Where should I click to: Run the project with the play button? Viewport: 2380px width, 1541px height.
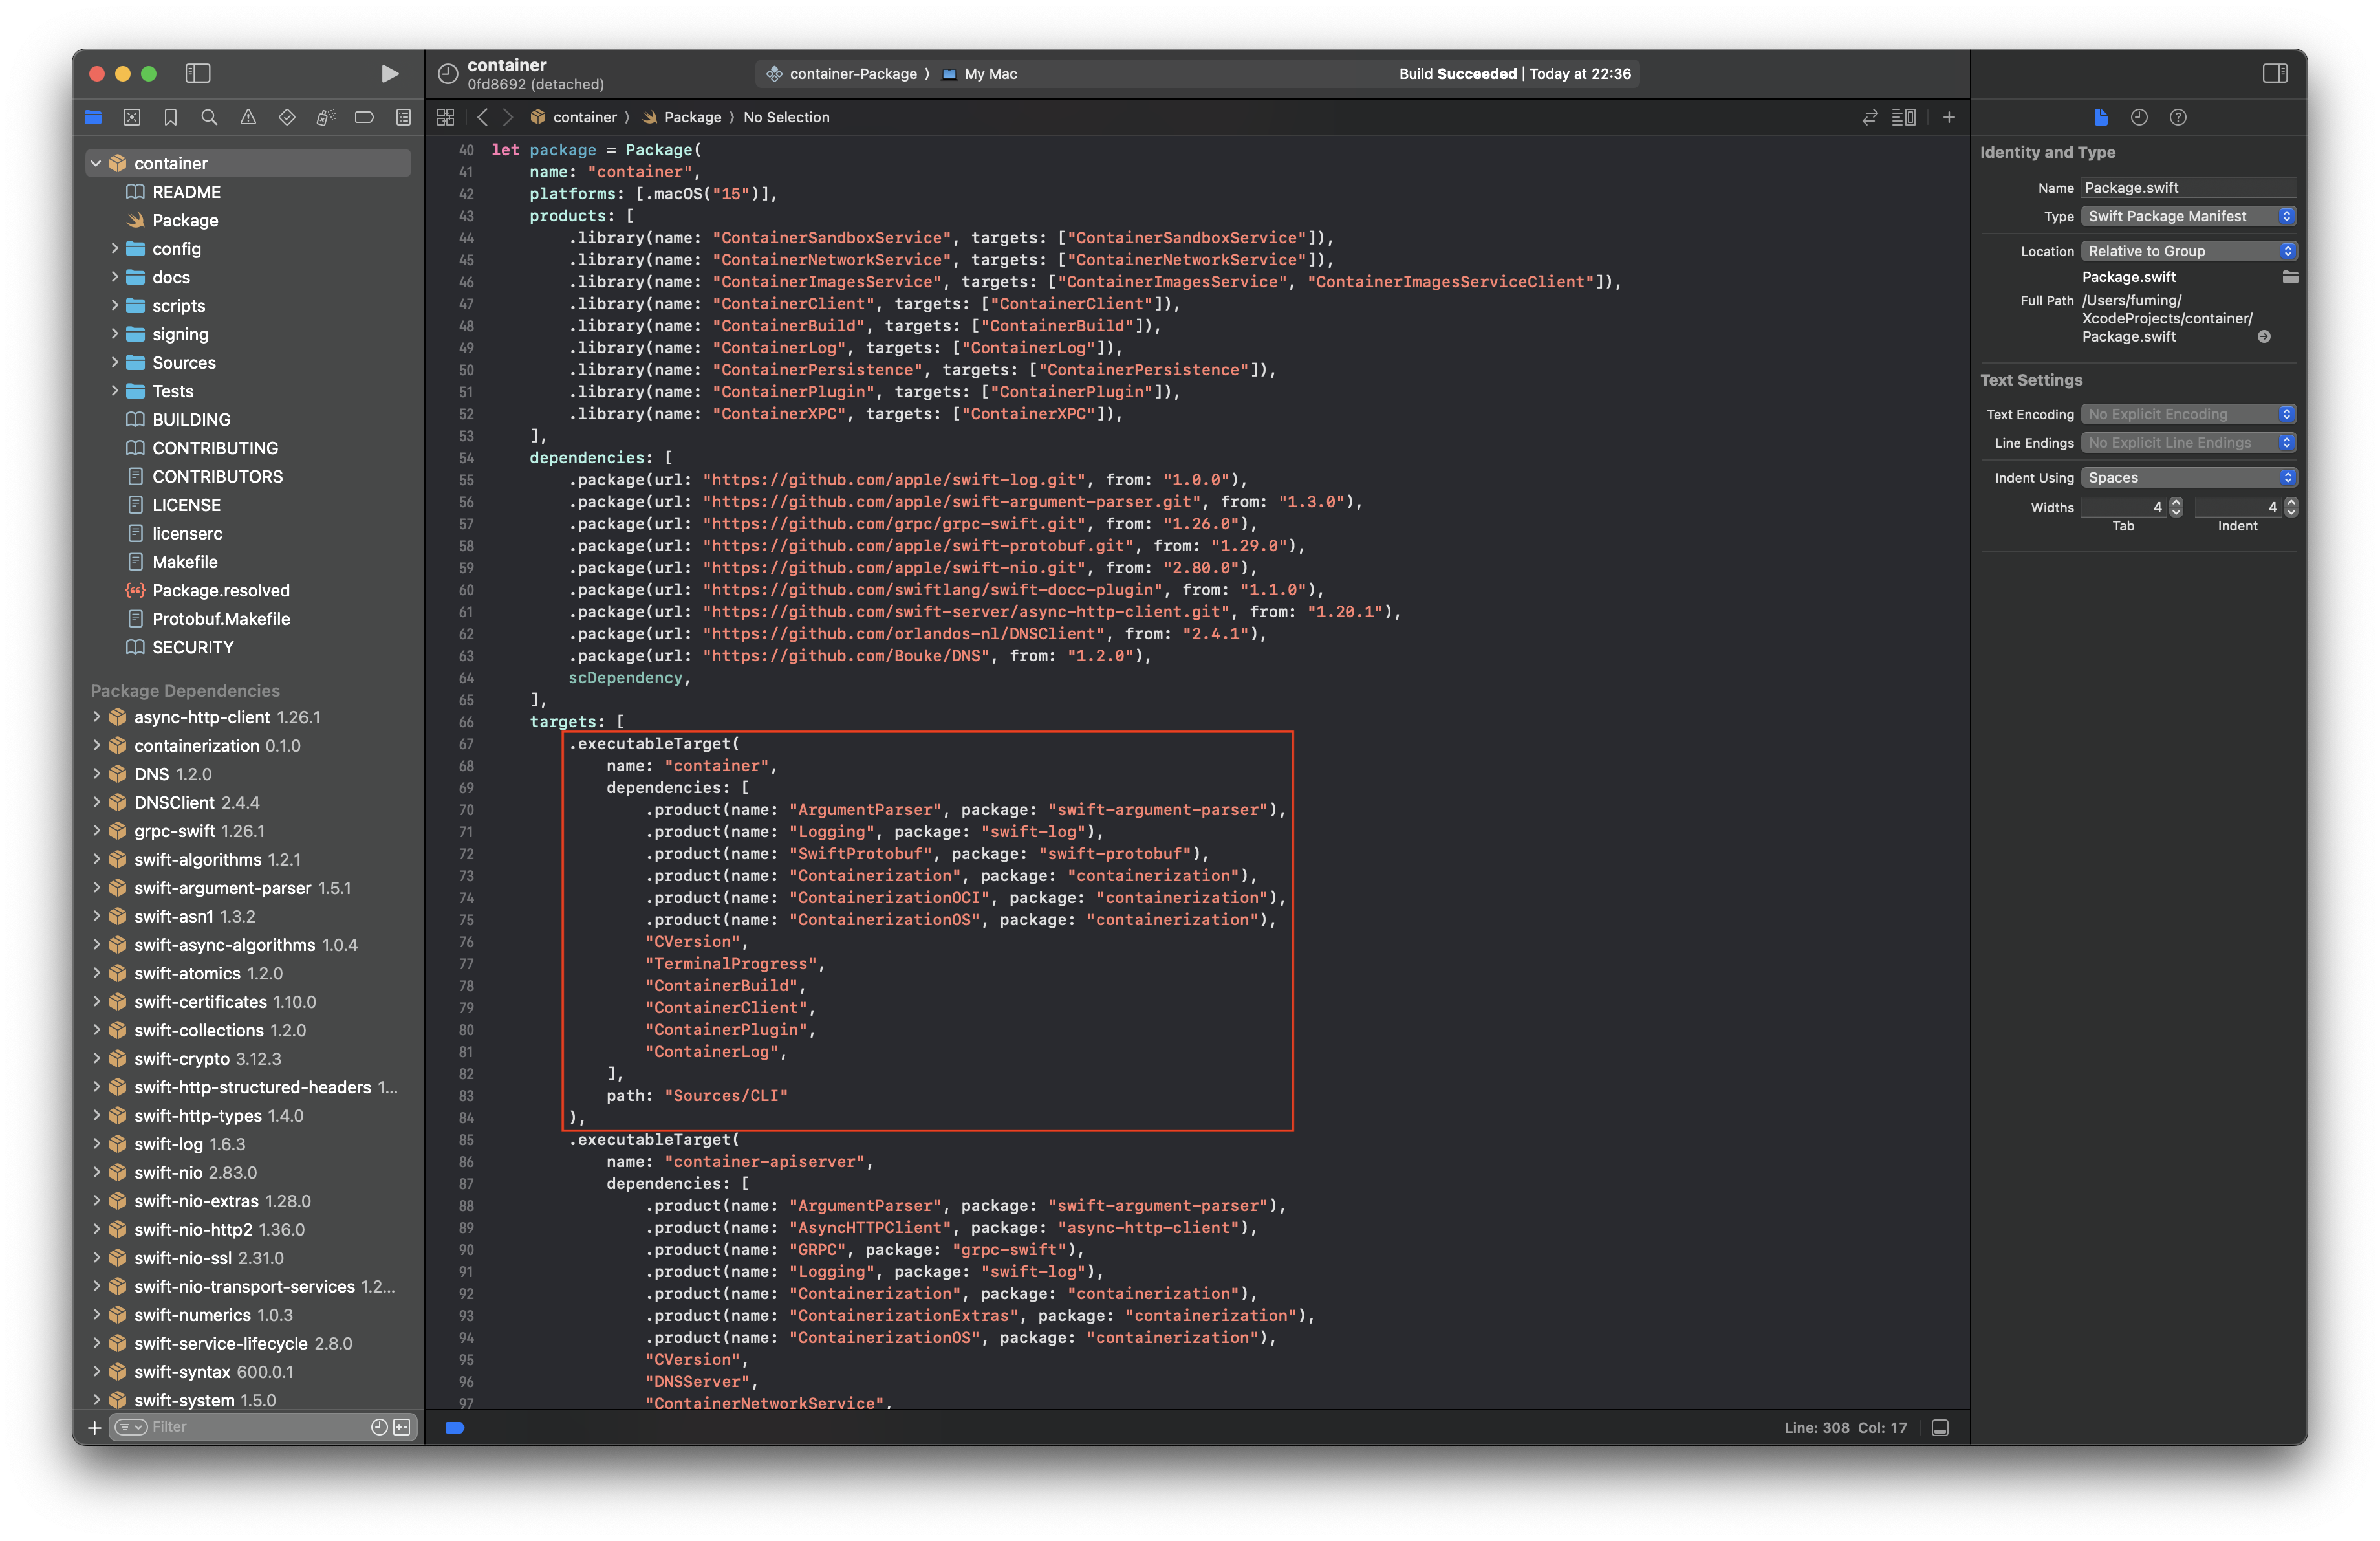(x=390, y=73)
